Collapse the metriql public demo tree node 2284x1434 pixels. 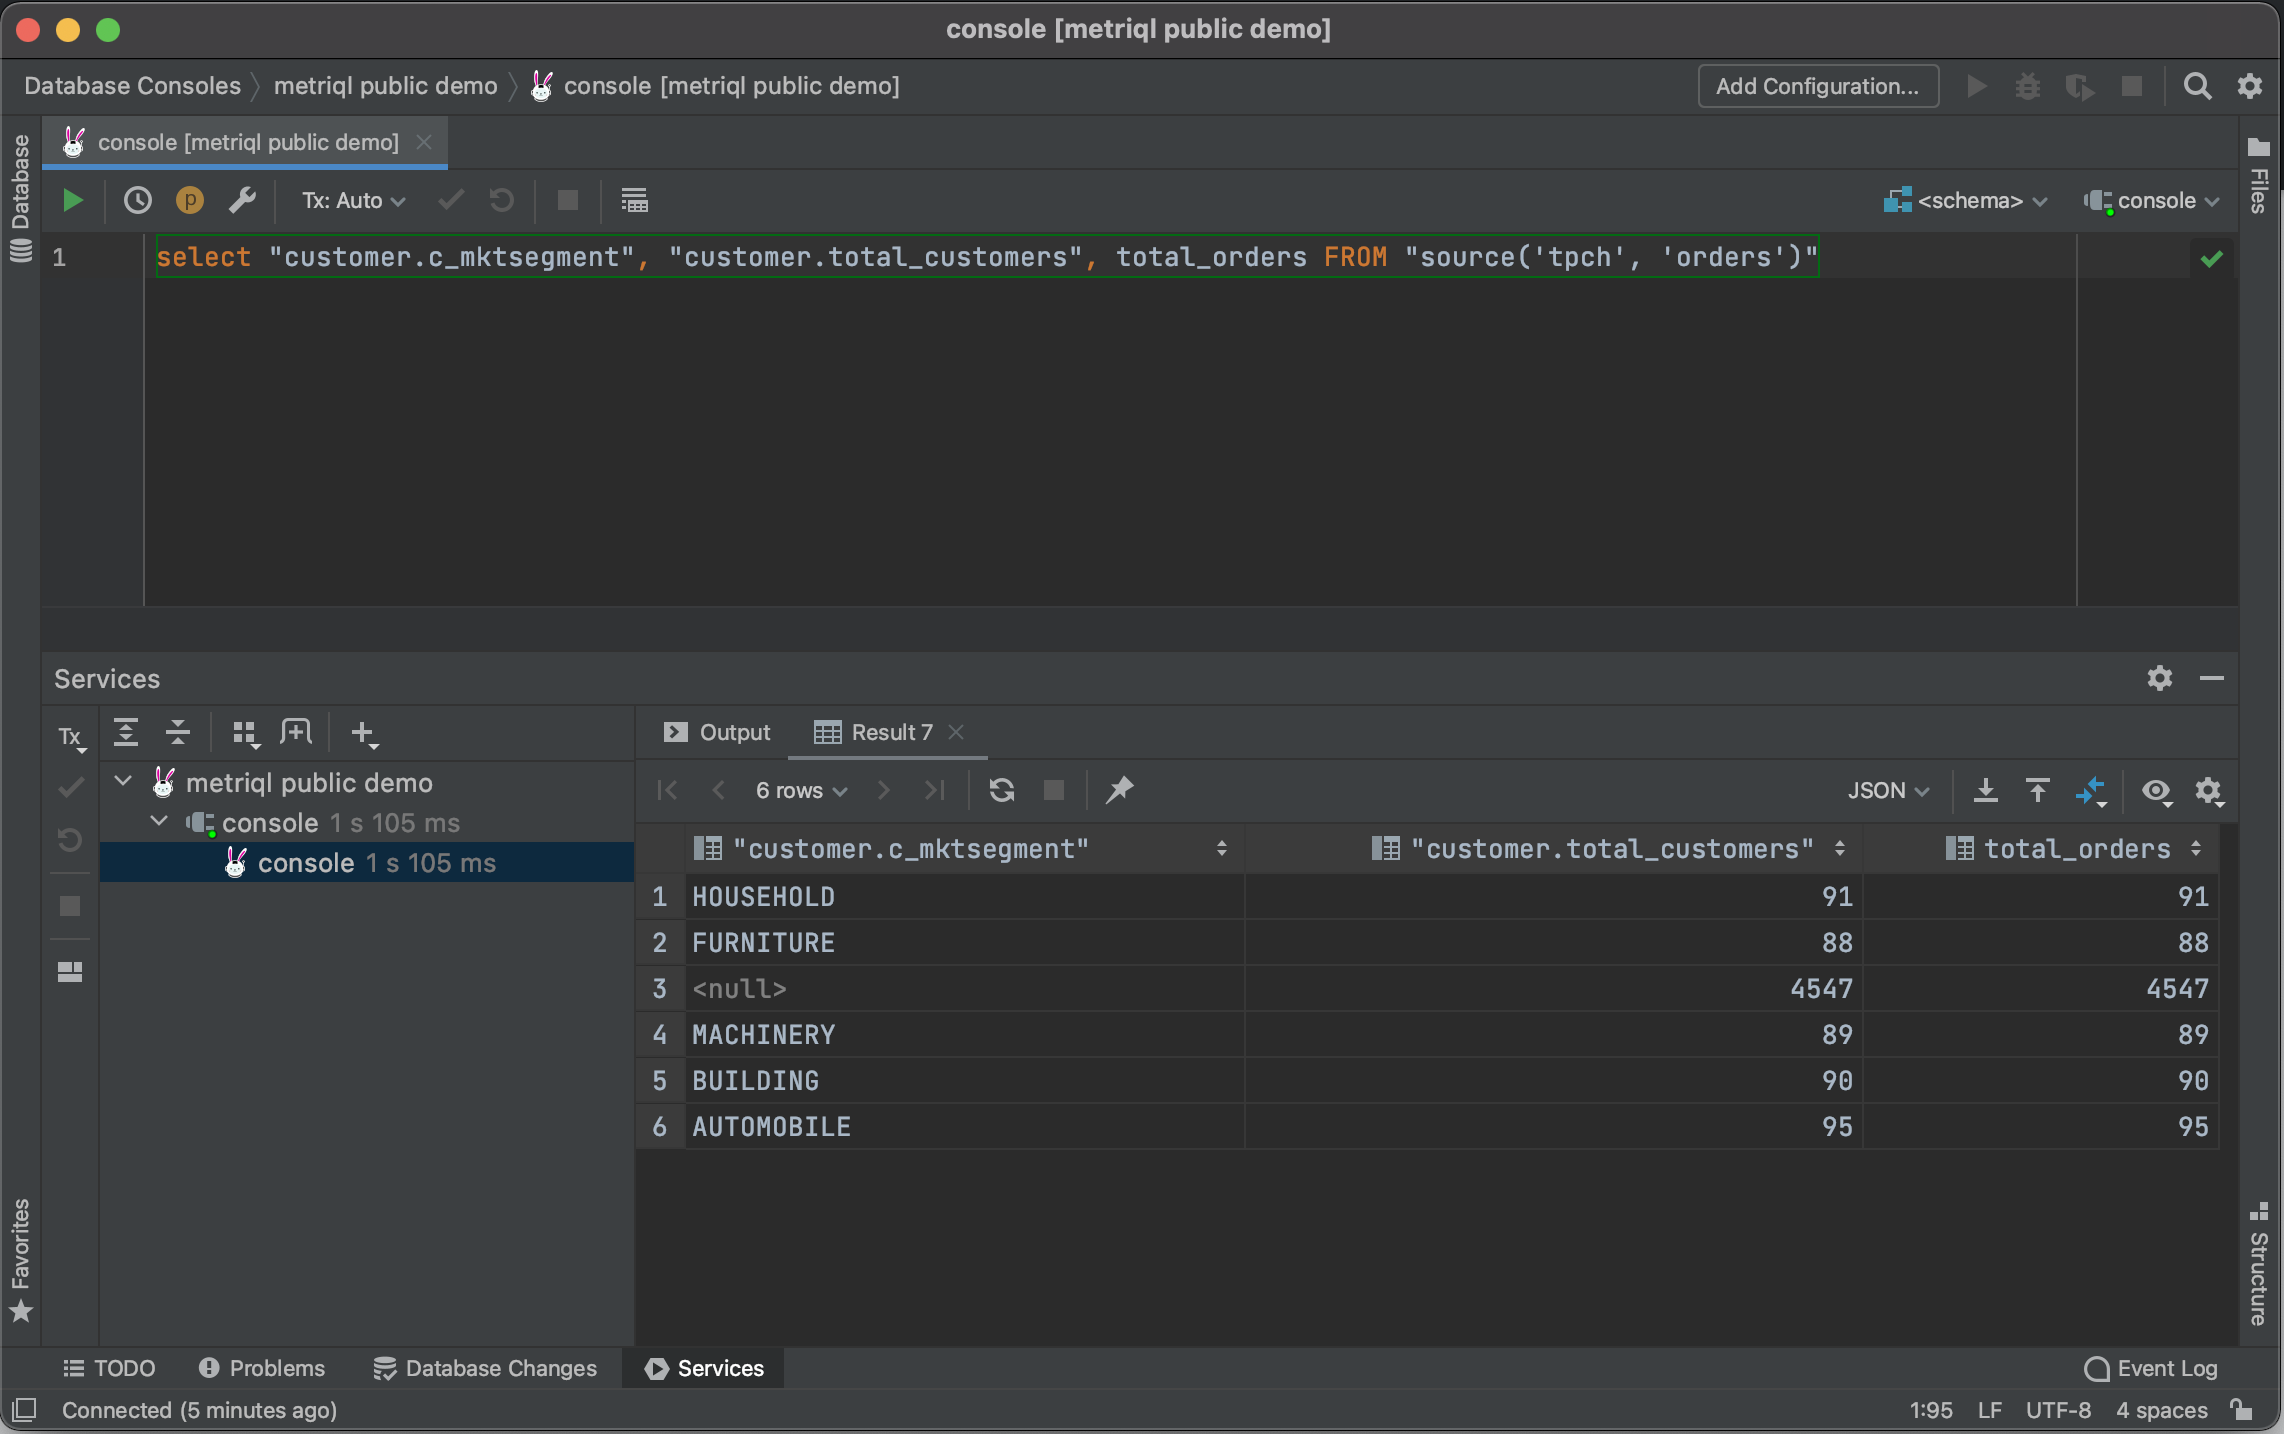[122, 782]
